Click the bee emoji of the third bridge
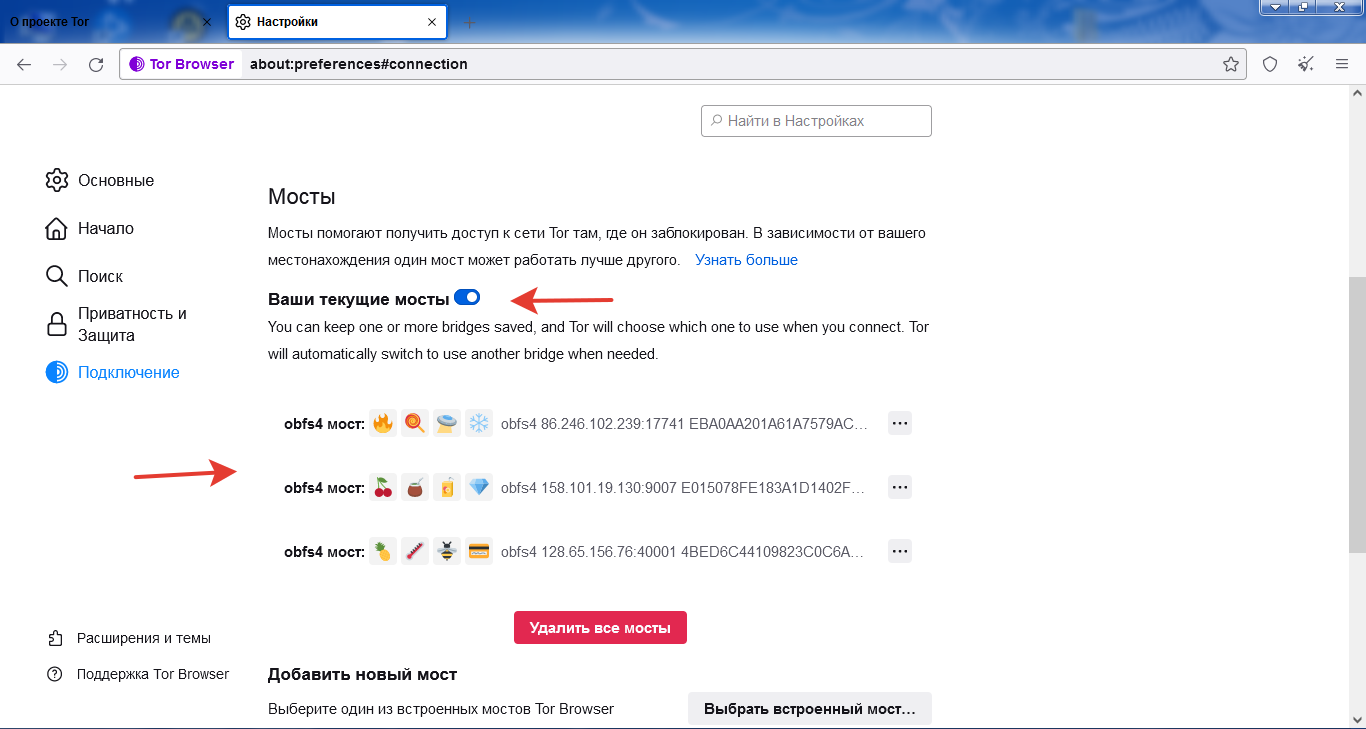The image size is (1366, 729). tap(447, 551)
